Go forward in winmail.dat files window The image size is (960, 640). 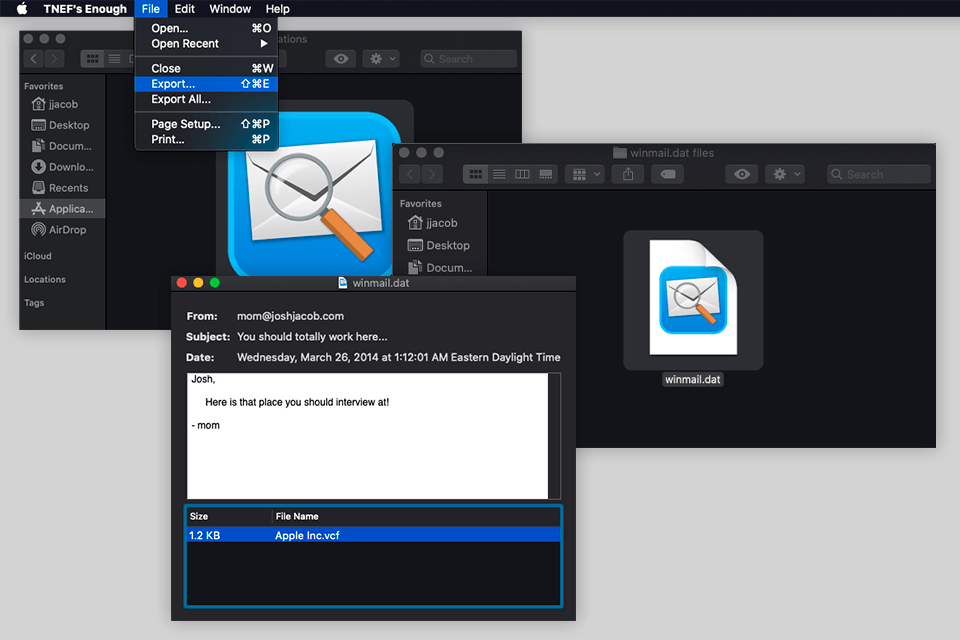pos(432,174)
